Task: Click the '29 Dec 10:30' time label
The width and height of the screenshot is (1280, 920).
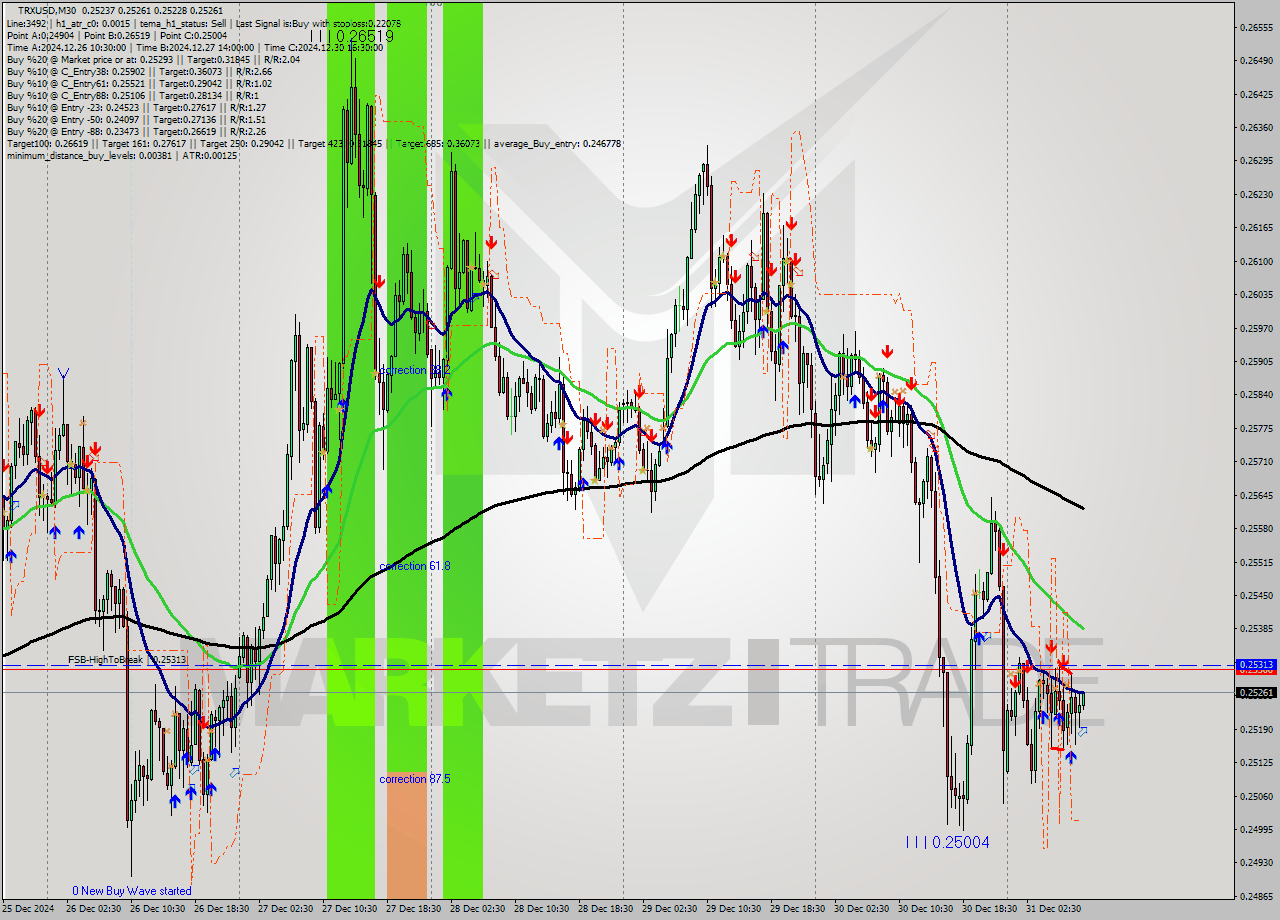Action: [734, 909]
